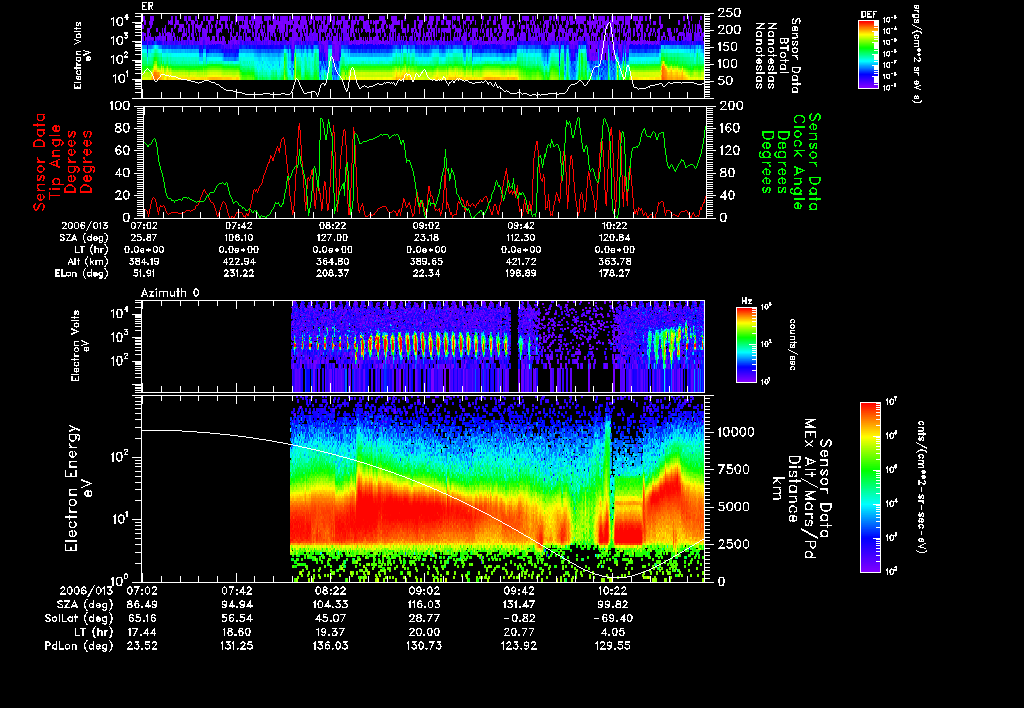Click SolLat value 45.07
Image resolution: width=1024 pixels, height=708 pixels.
[330, 618]
